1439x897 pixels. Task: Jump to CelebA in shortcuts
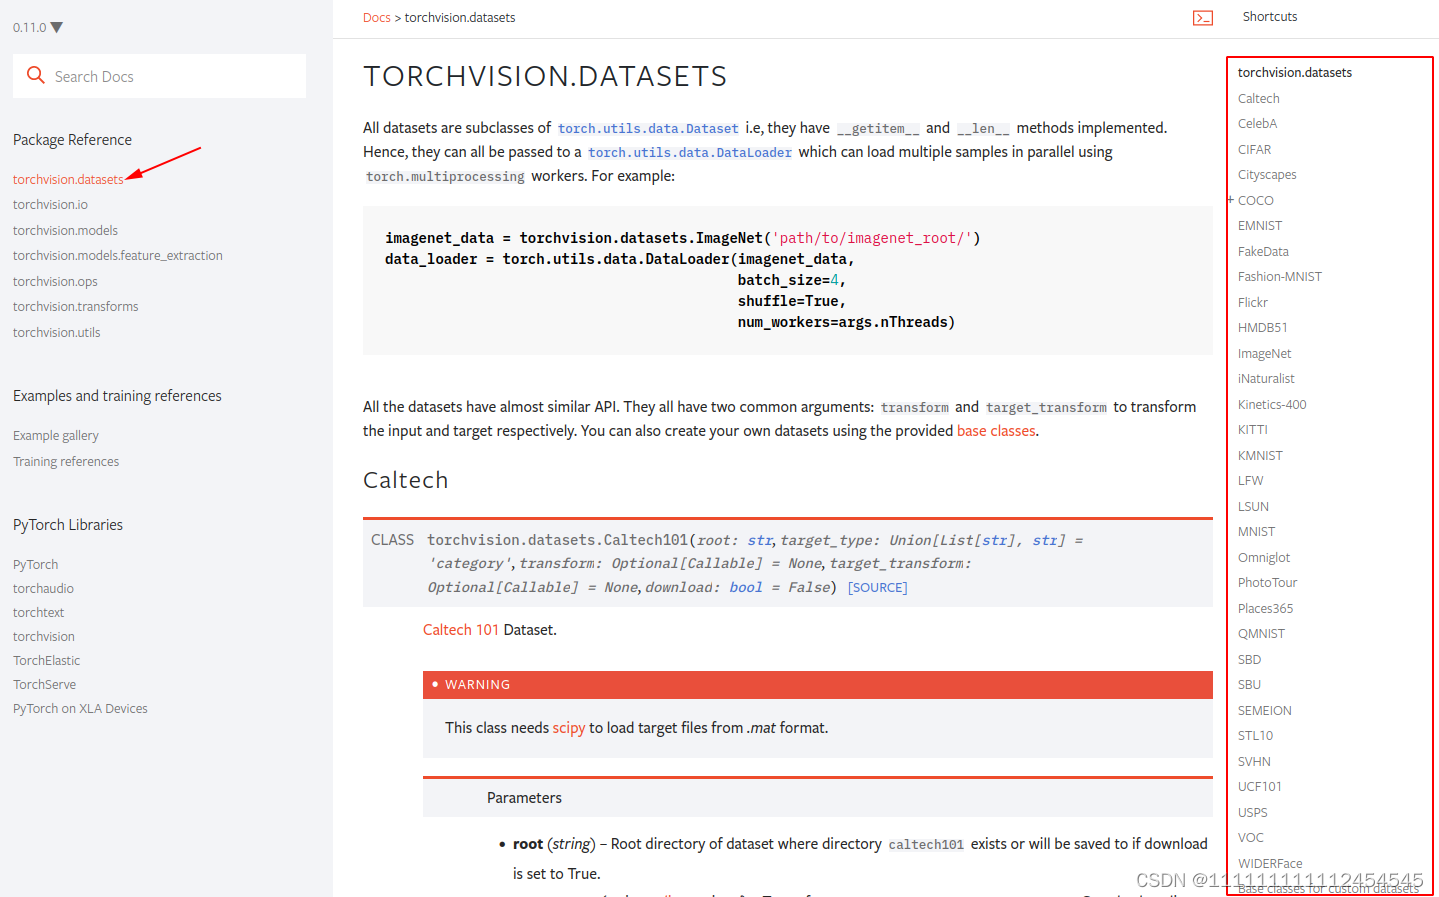1258,124
